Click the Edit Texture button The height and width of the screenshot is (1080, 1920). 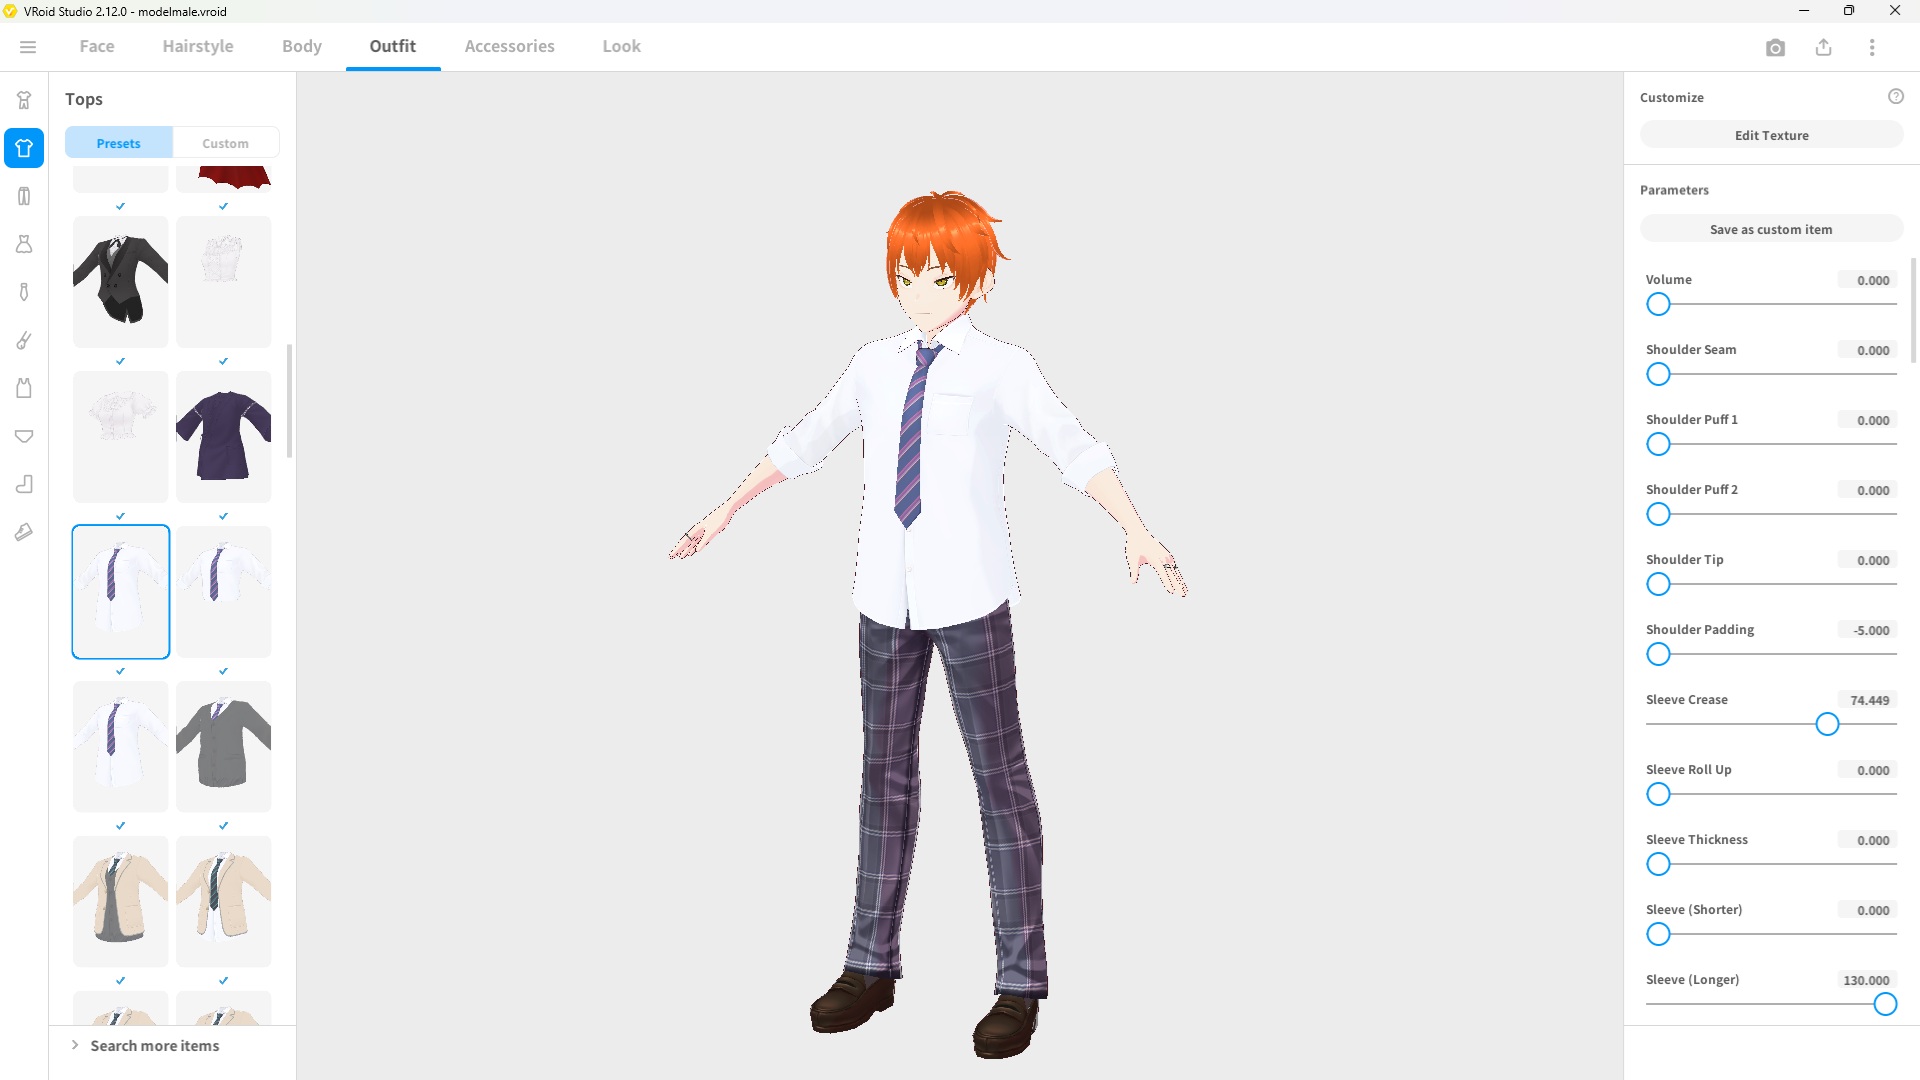tap(1770, 134)
